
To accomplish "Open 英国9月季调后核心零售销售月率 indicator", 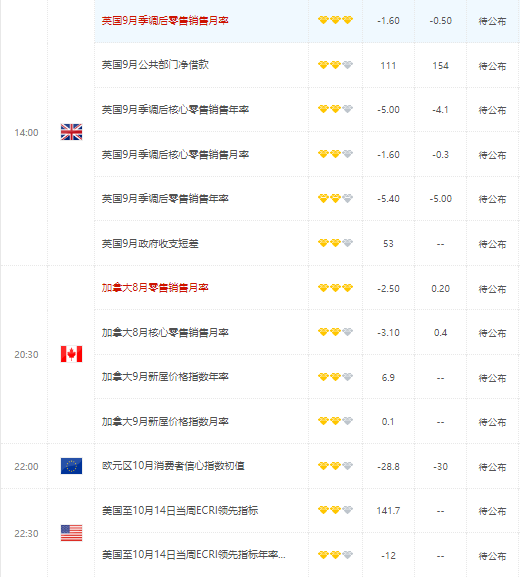I will 175,154.
